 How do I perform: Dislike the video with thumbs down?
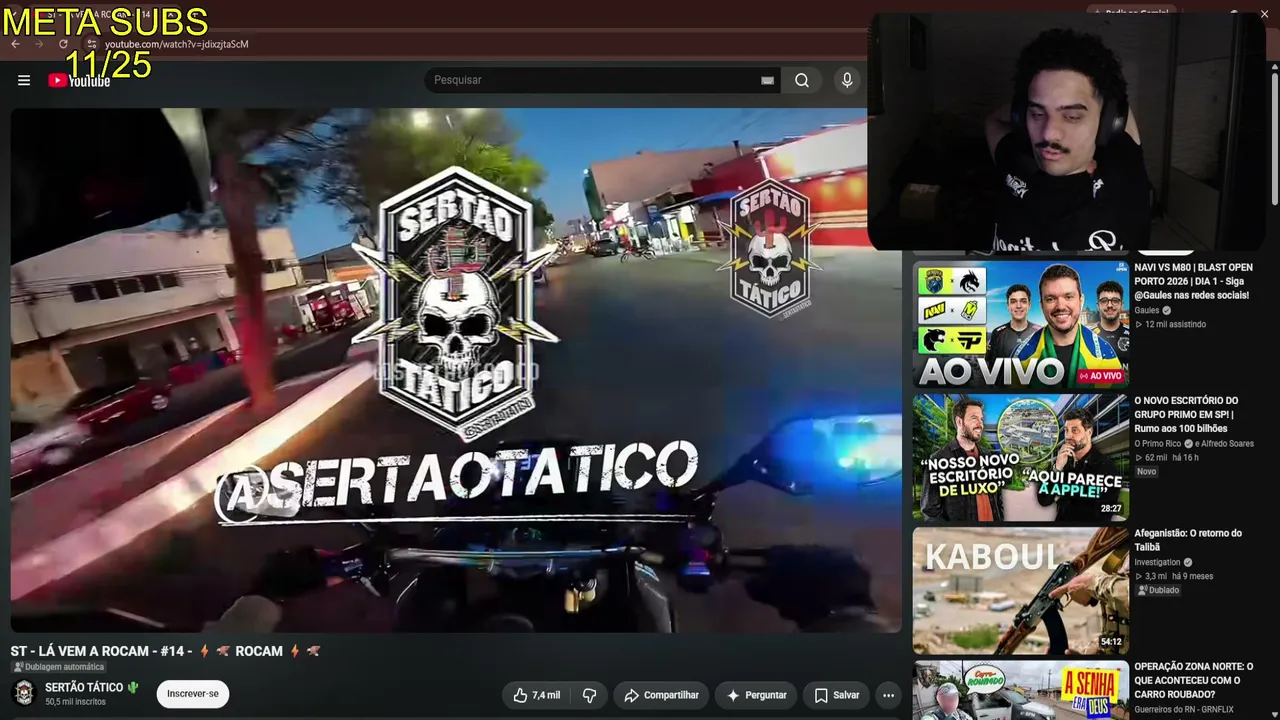pos(589,695)
